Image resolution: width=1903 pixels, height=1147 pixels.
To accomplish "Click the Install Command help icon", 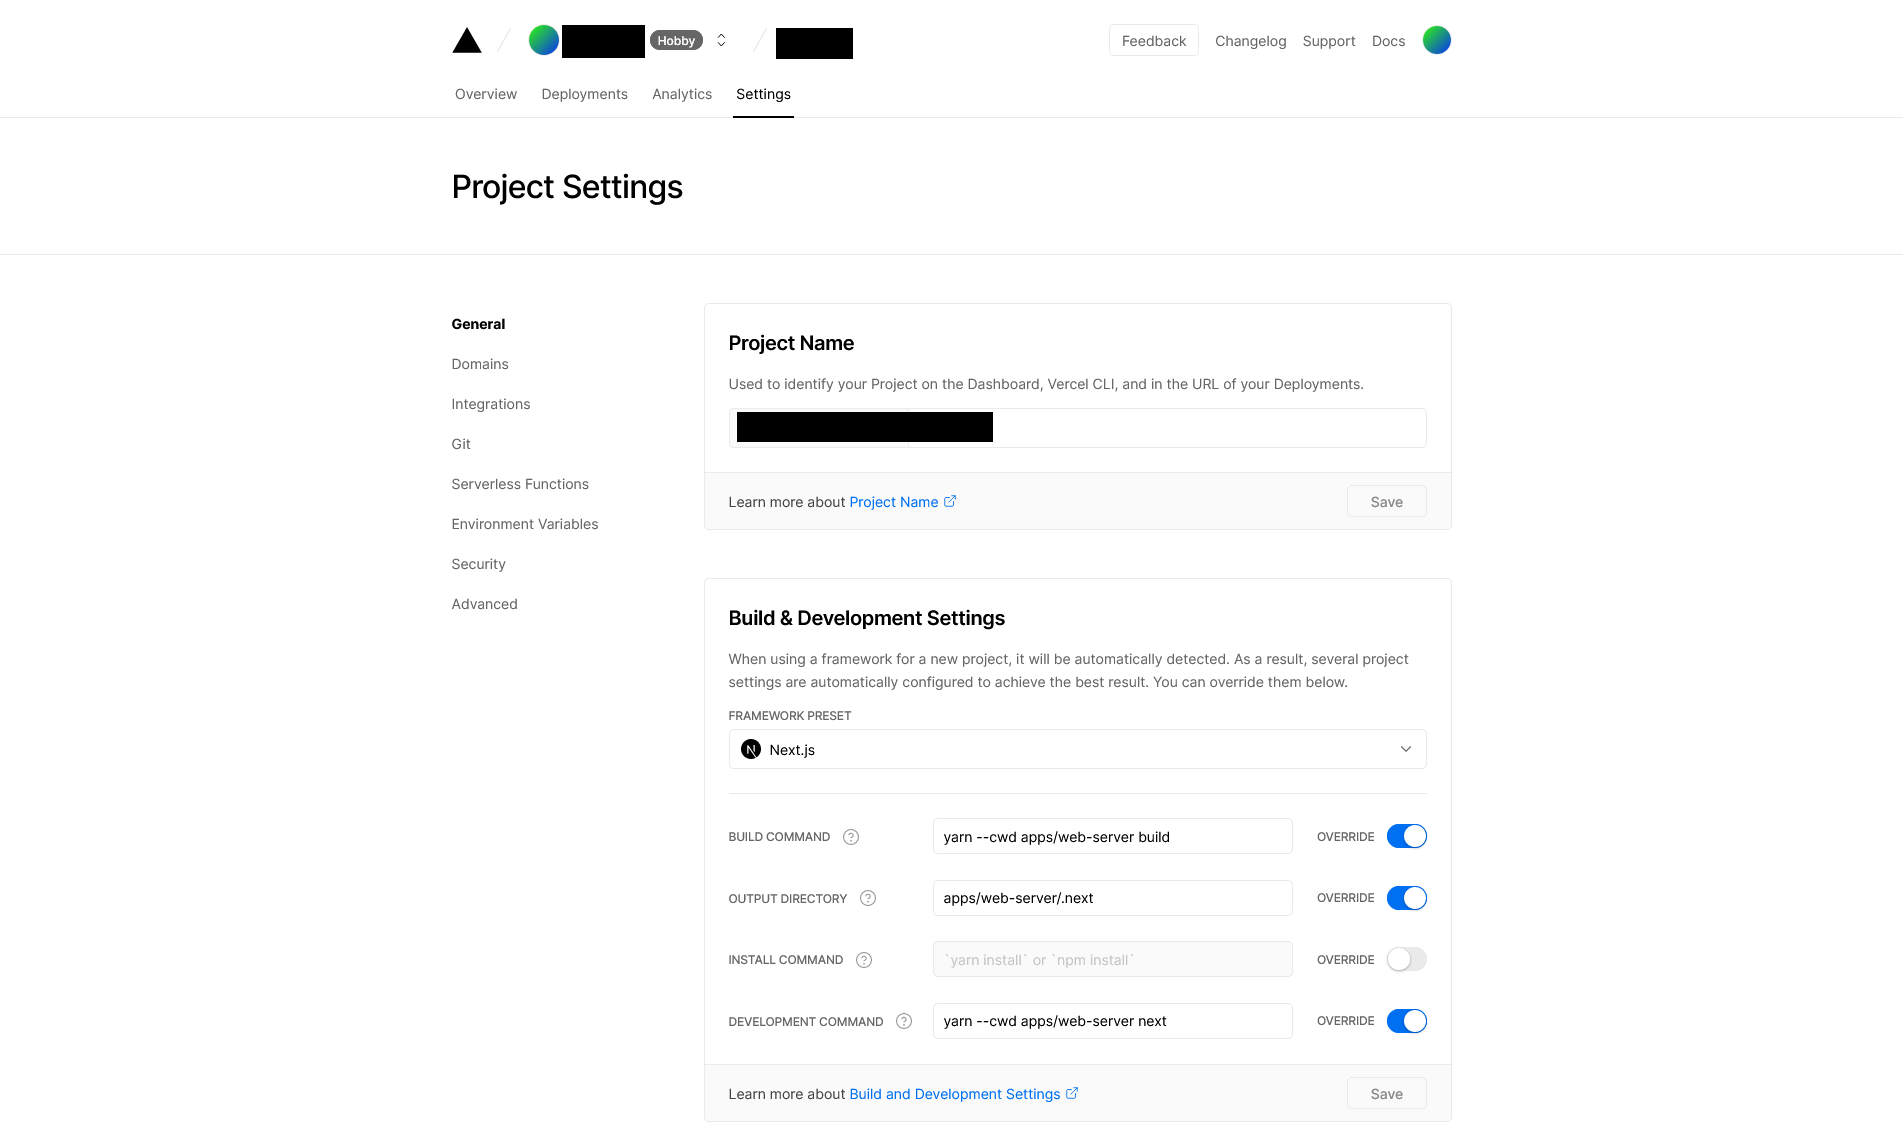I will click(864, 960).
